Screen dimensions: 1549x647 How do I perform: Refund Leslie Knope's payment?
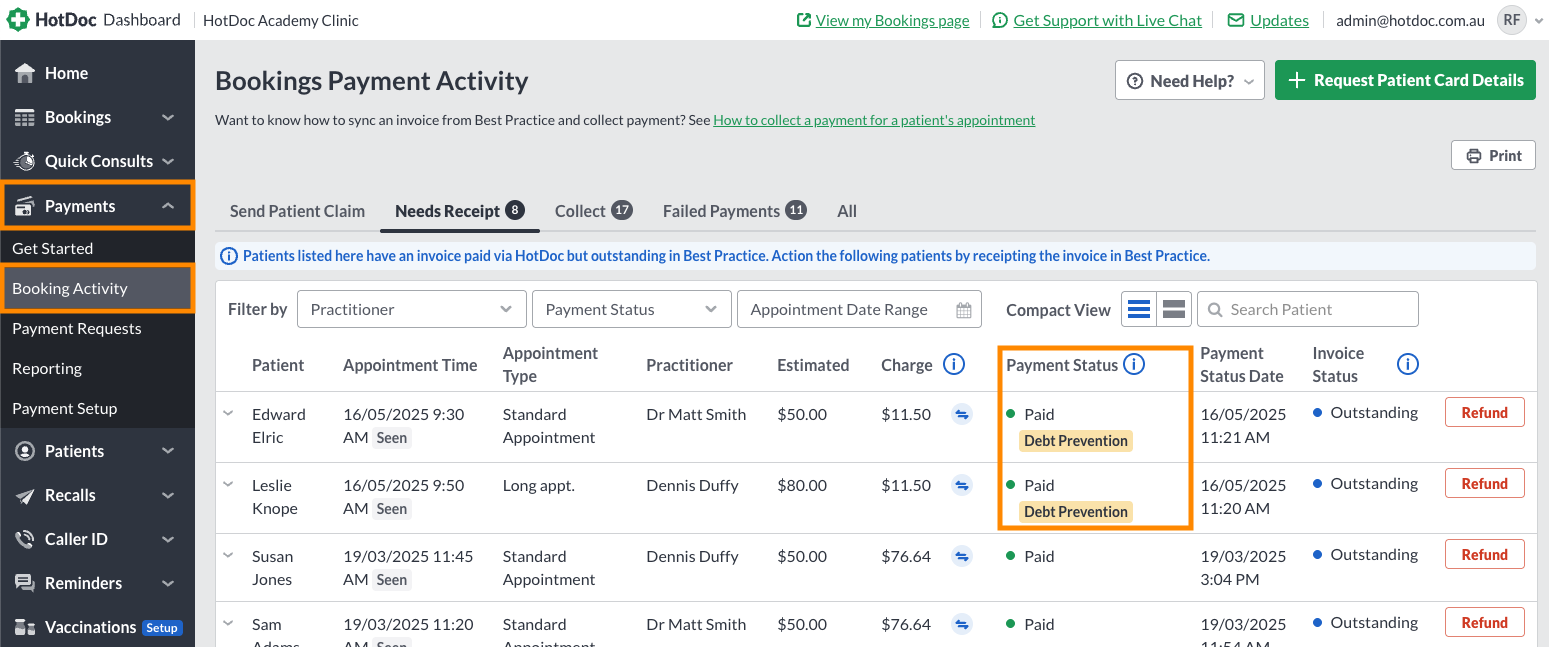click(1485, 483)
